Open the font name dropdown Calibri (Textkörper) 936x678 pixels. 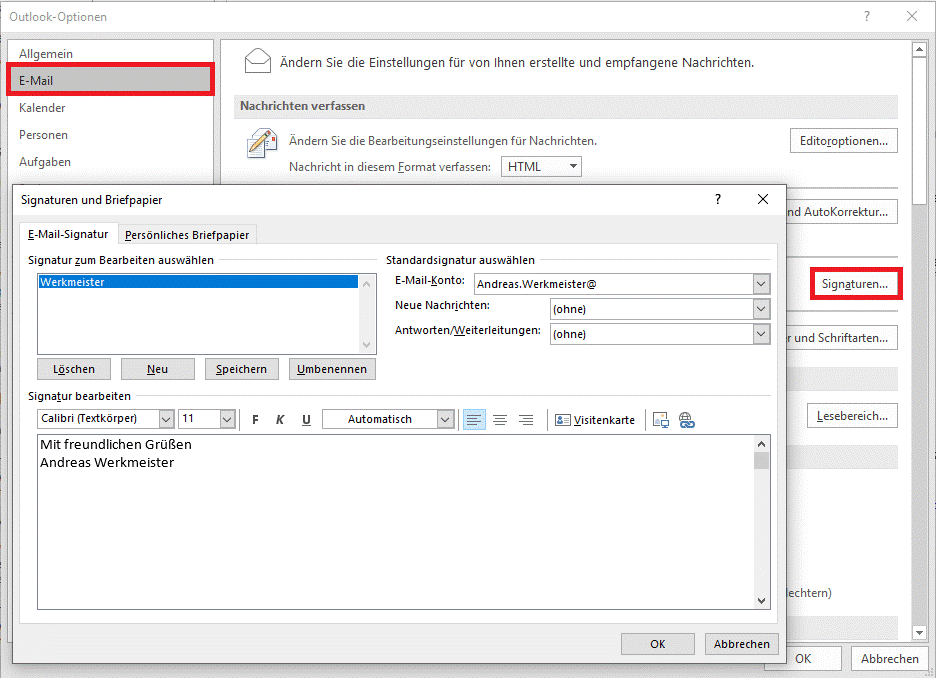click(166, 419)
